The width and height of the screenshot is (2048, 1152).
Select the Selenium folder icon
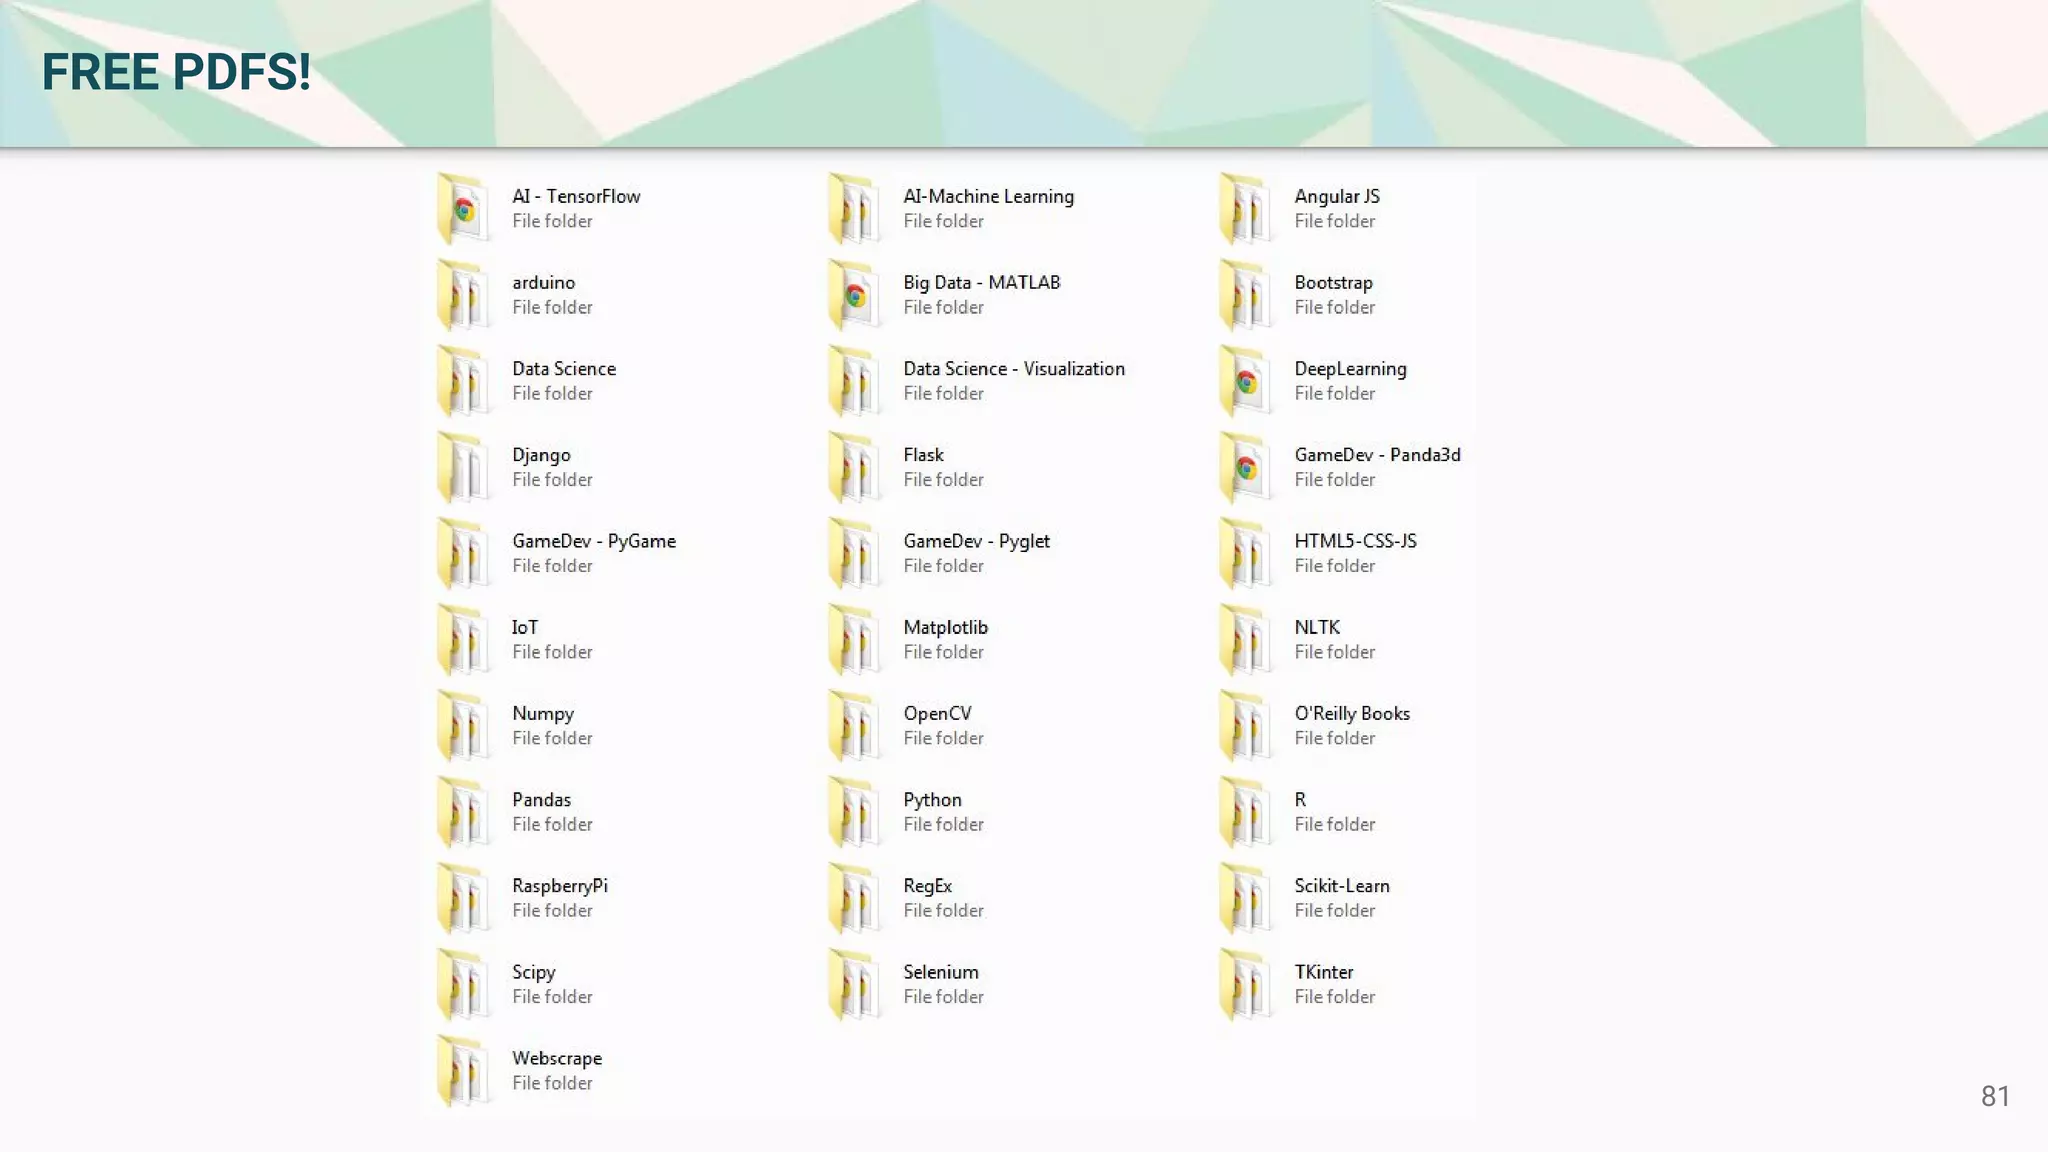point(855,984)
